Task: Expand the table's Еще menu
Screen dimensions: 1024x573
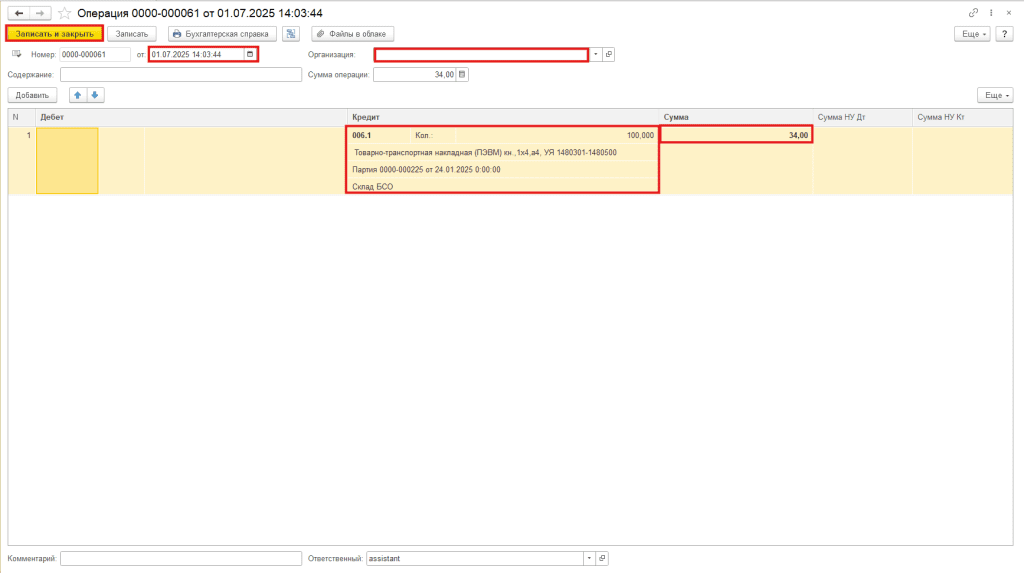Action: (x=995, y=95)
